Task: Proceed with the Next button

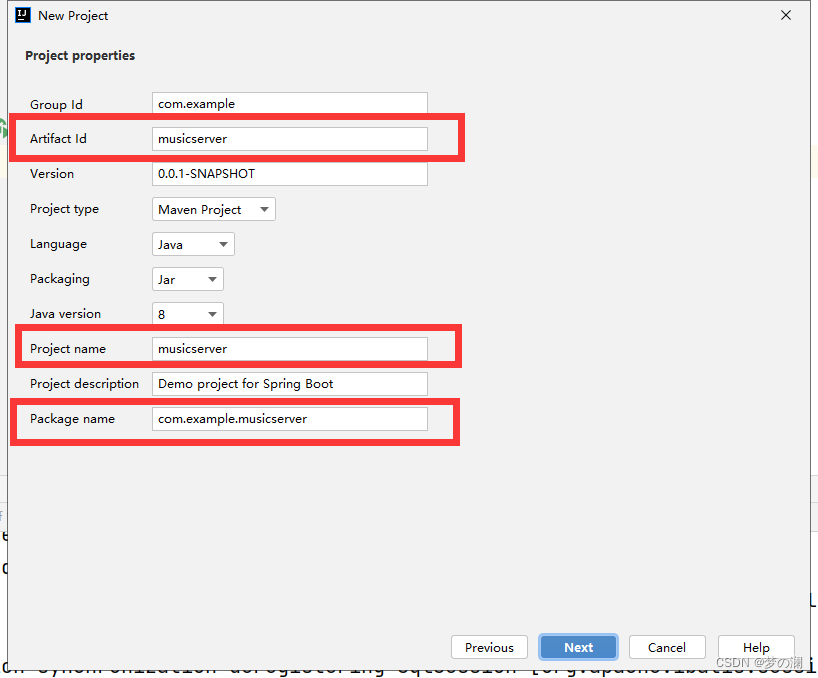Action: (x=579, y=647)
